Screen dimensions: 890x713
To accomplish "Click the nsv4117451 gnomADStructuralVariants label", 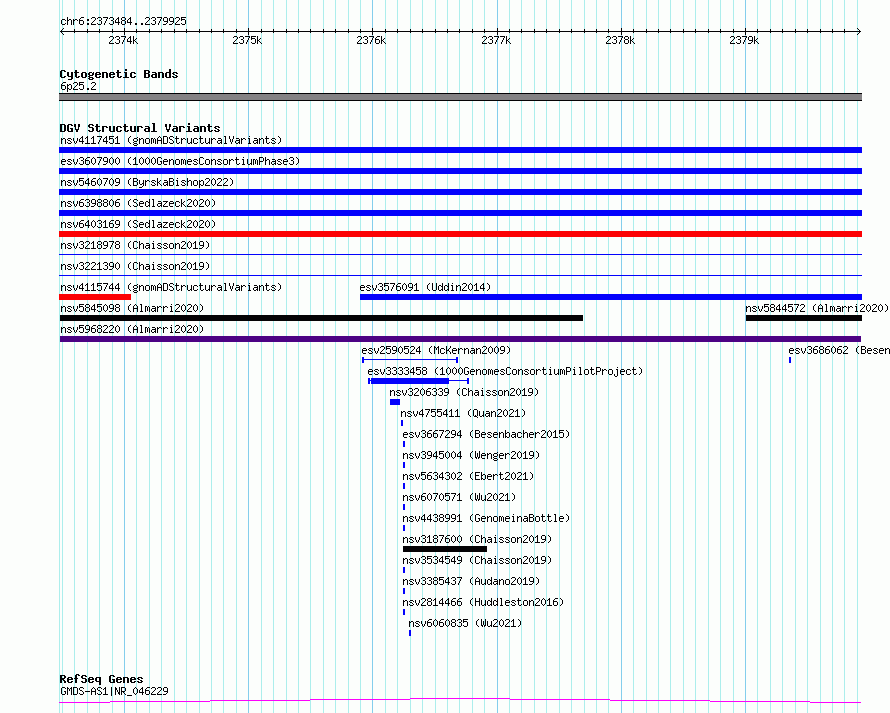I will (x=171, y=140).
